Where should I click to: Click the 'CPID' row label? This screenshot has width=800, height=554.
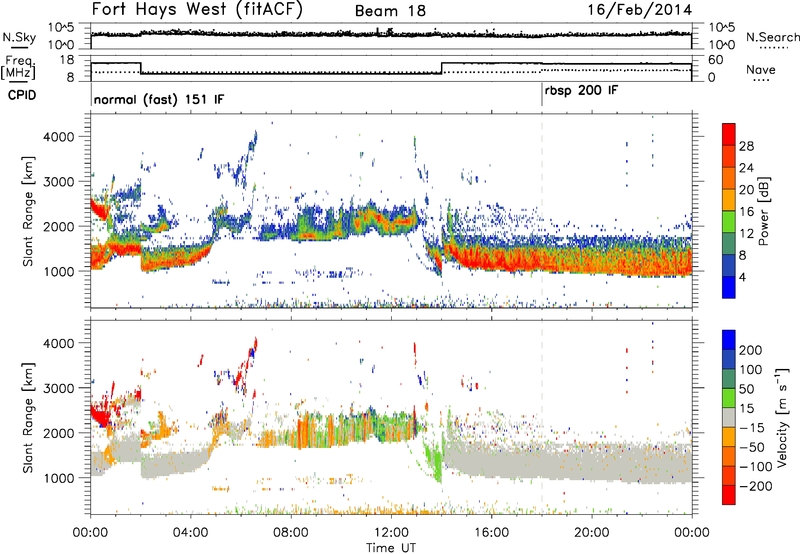(x=22, y=95)
